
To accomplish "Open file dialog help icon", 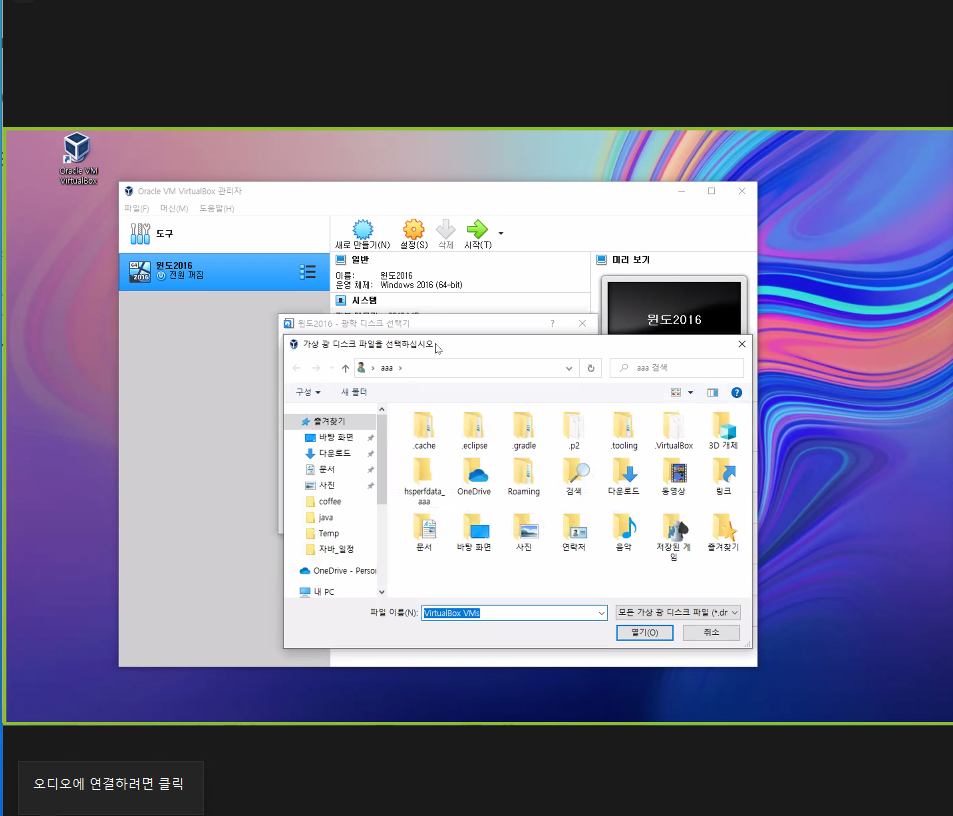I will coord(737,393).
